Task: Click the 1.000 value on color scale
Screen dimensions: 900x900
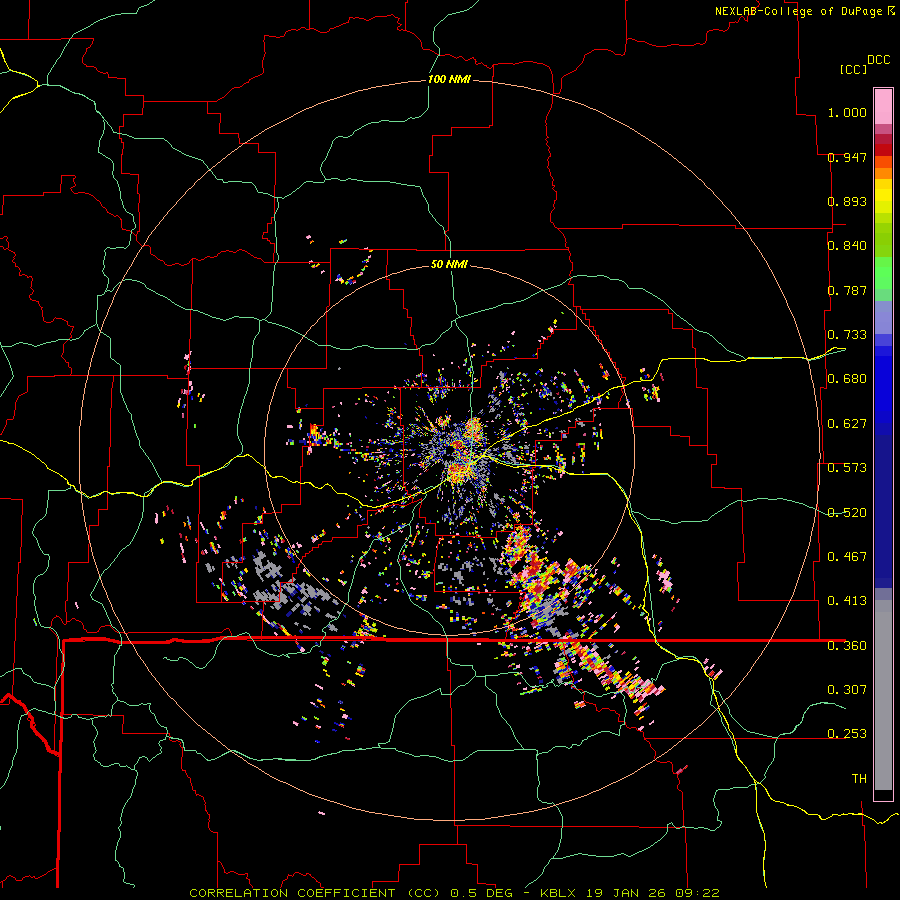Action: pos(847,112)
